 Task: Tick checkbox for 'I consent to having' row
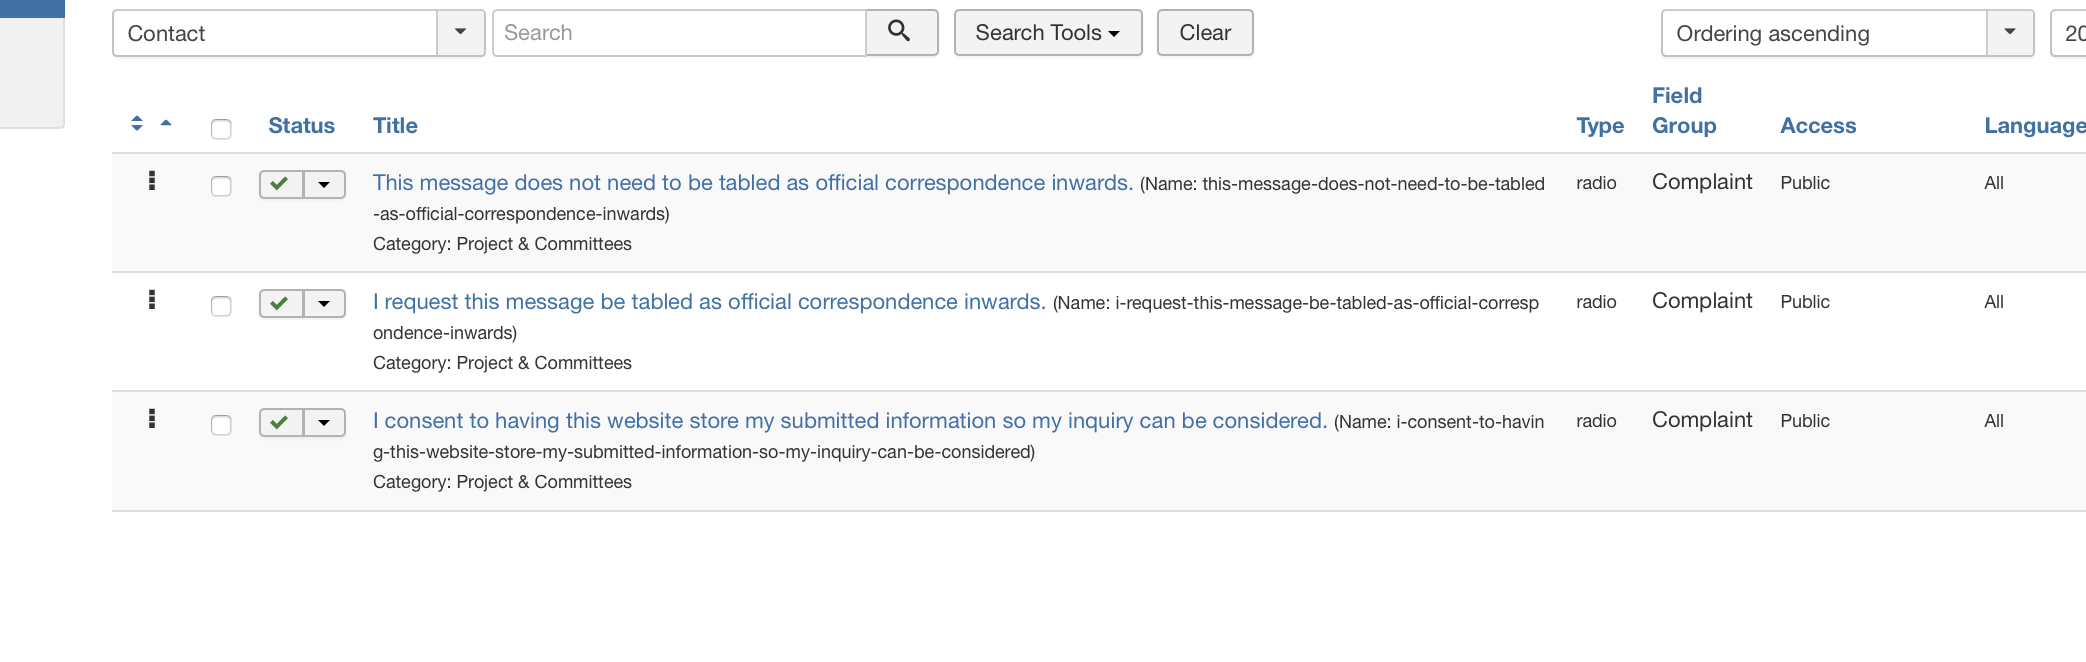tap(221, 425)
